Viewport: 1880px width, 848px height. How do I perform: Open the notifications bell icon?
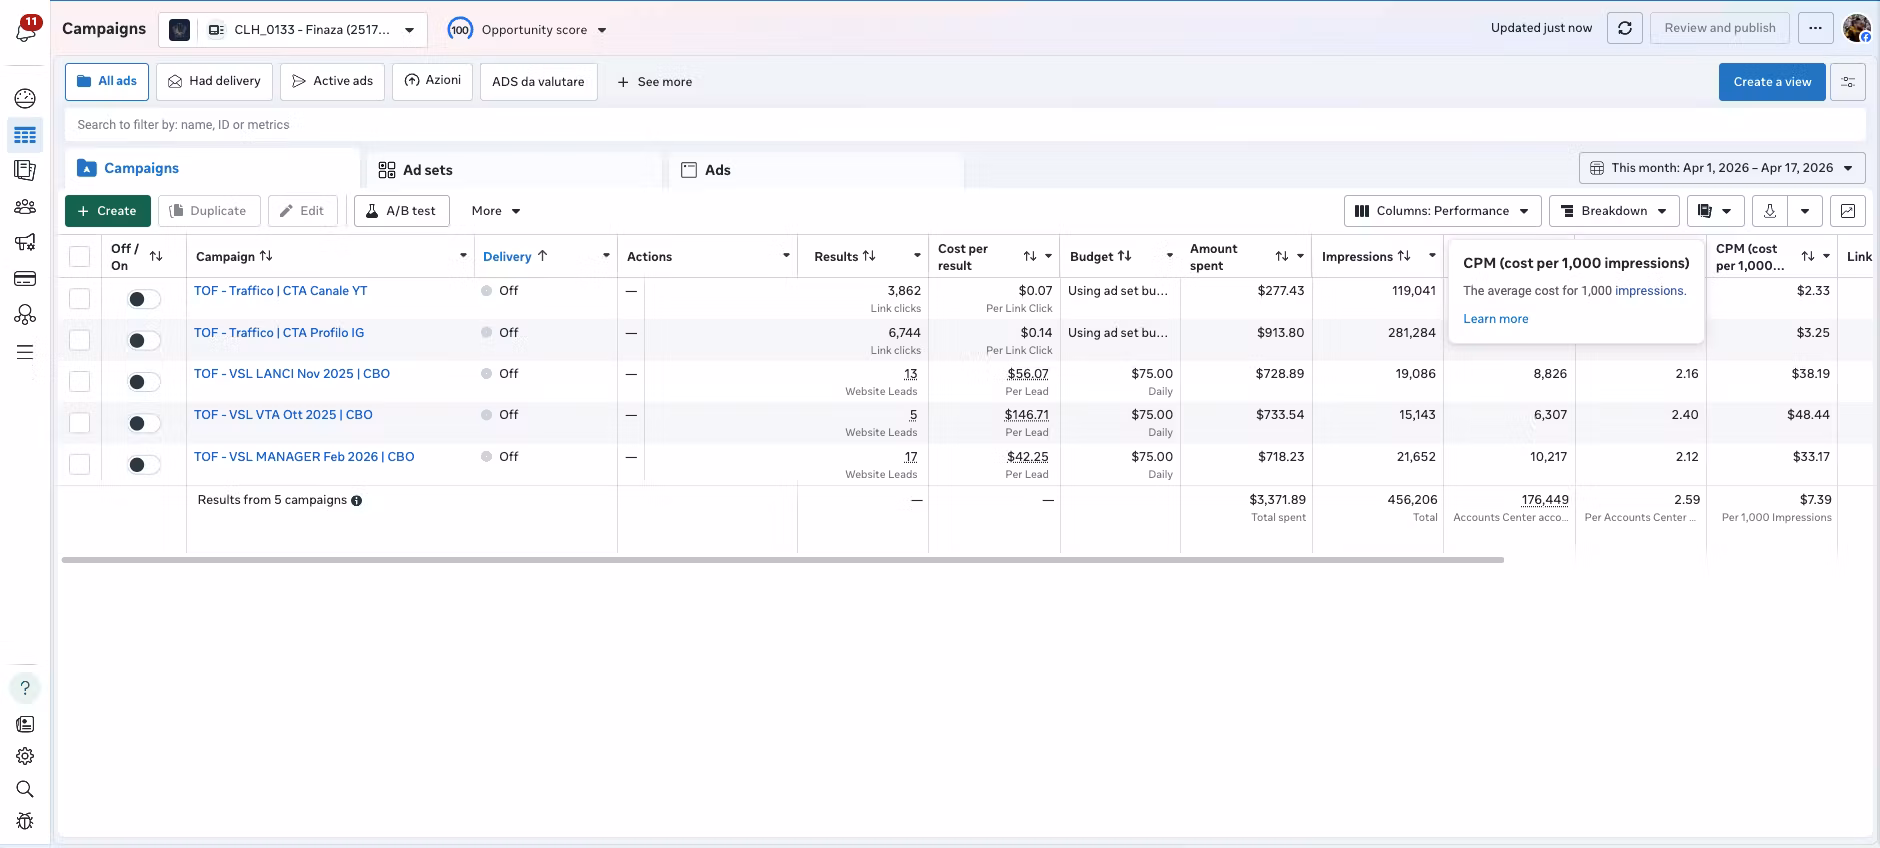pyautogui.click(x=25, y=30)
